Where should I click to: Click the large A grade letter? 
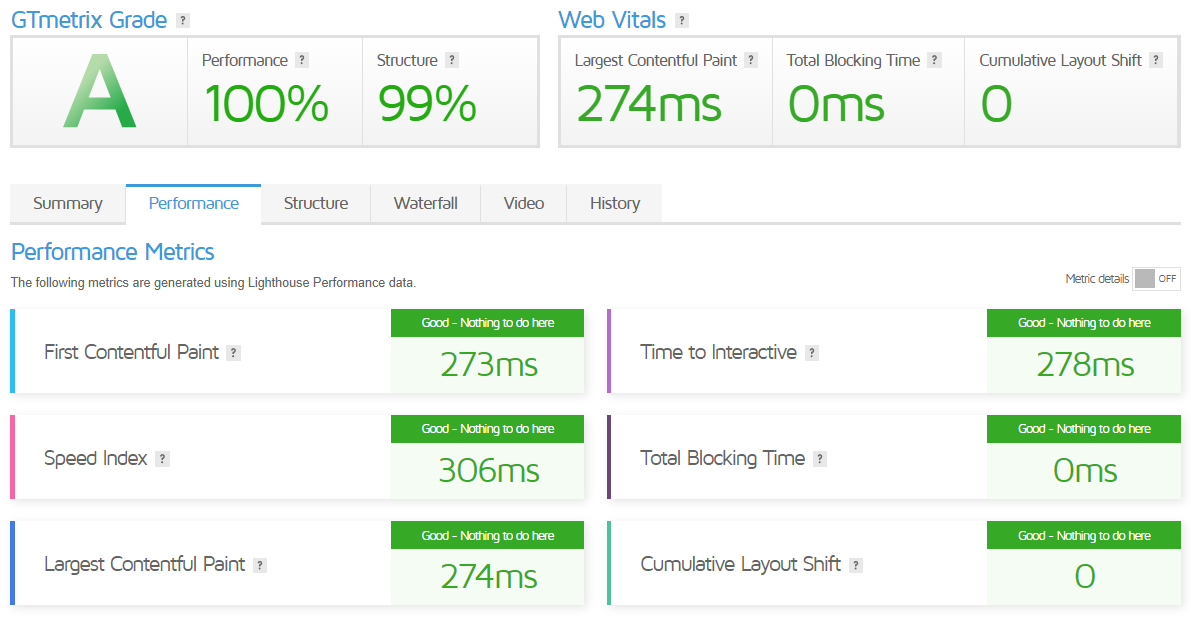point(100,90)
